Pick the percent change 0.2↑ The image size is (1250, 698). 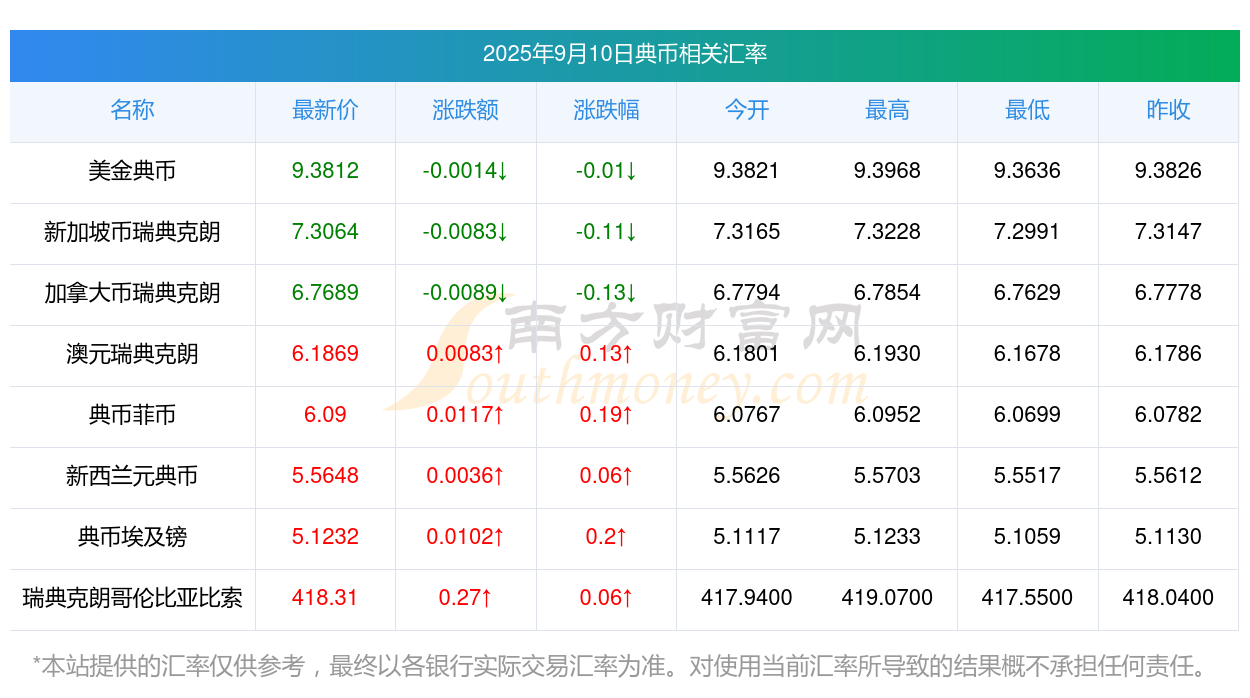pos(606,537)
